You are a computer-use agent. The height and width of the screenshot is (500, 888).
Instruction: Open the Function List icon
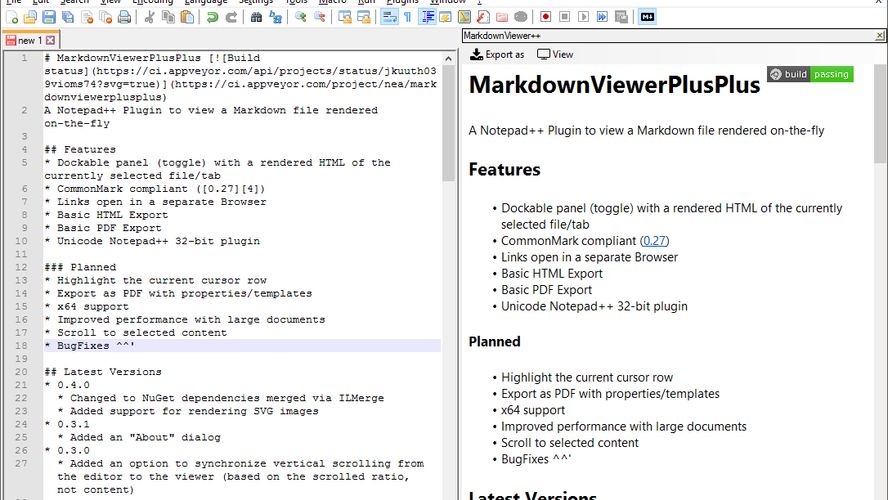483,17
